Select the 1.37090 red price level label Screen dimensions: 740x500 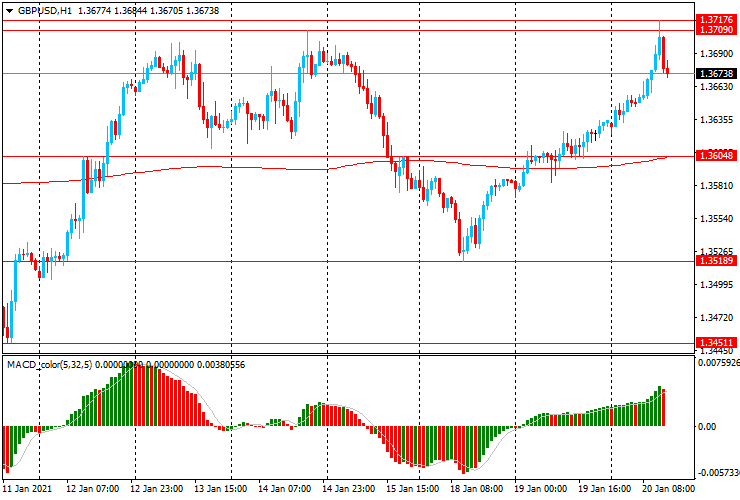pos(716,31)
